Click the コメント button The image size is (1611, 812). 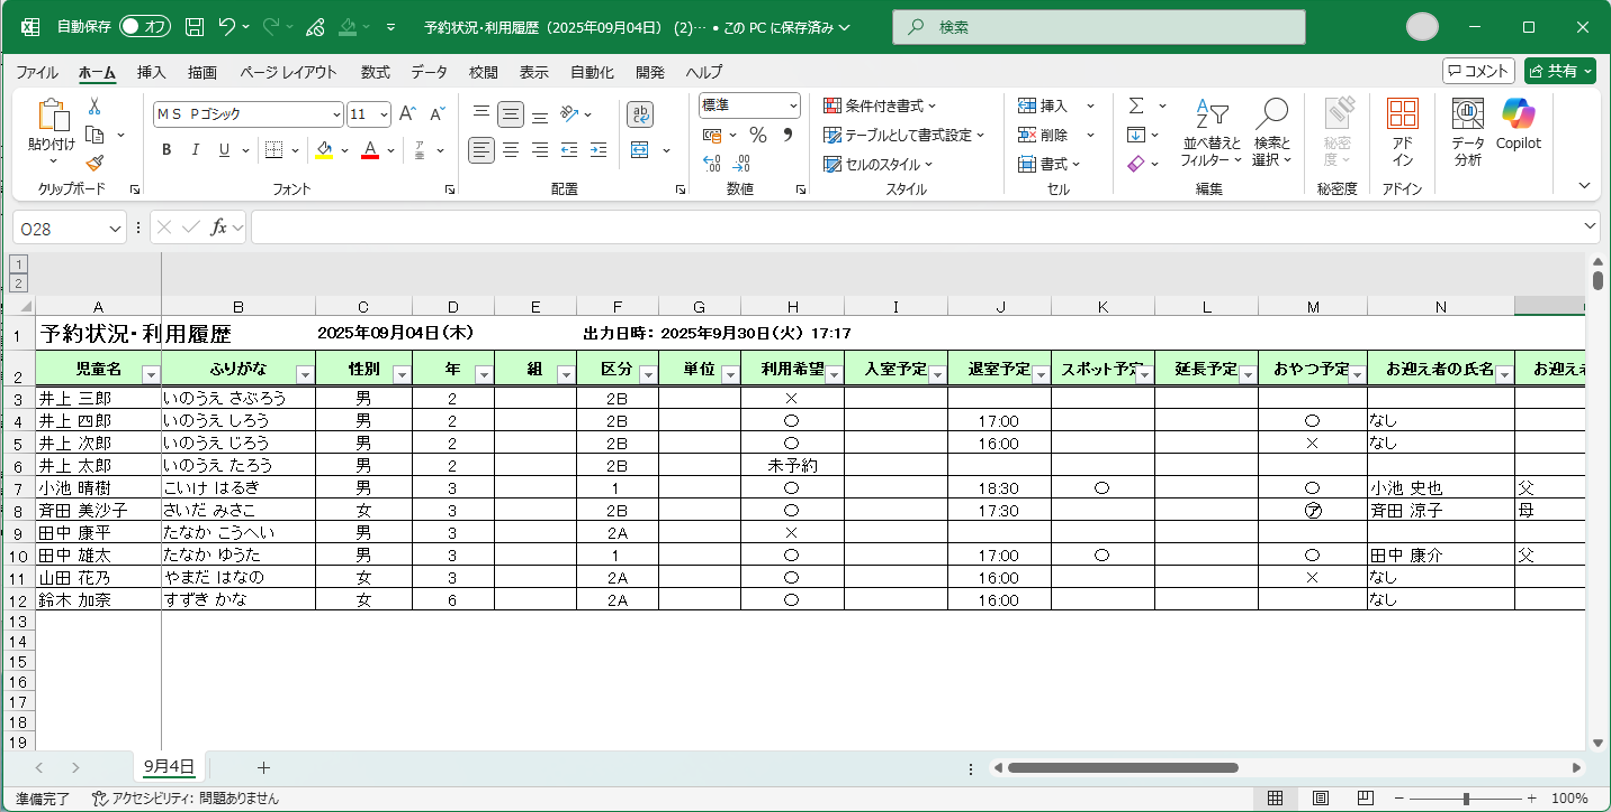(x=1478, y=71)
